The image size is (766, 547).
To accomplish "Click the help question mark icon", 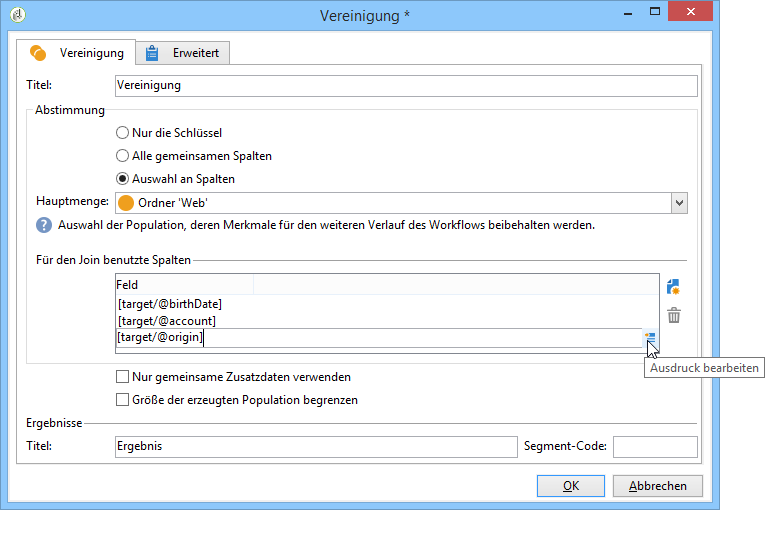I will pyautogui.click(x=44, y=225).
